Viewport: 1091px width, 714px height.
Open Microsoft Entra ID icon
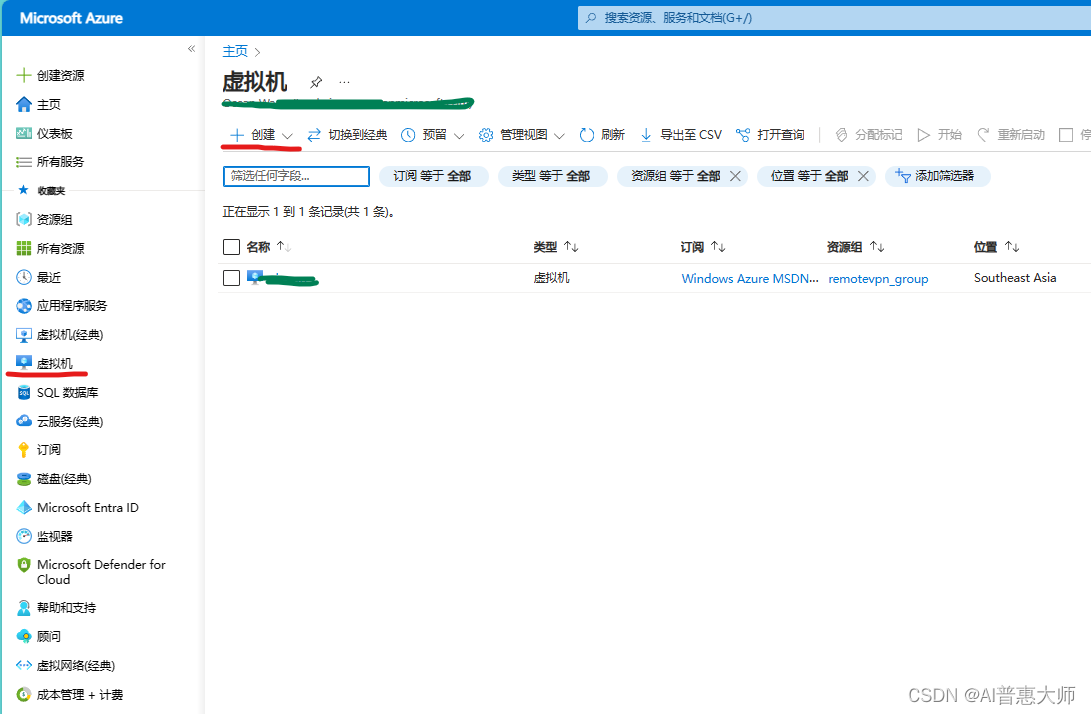24,507
